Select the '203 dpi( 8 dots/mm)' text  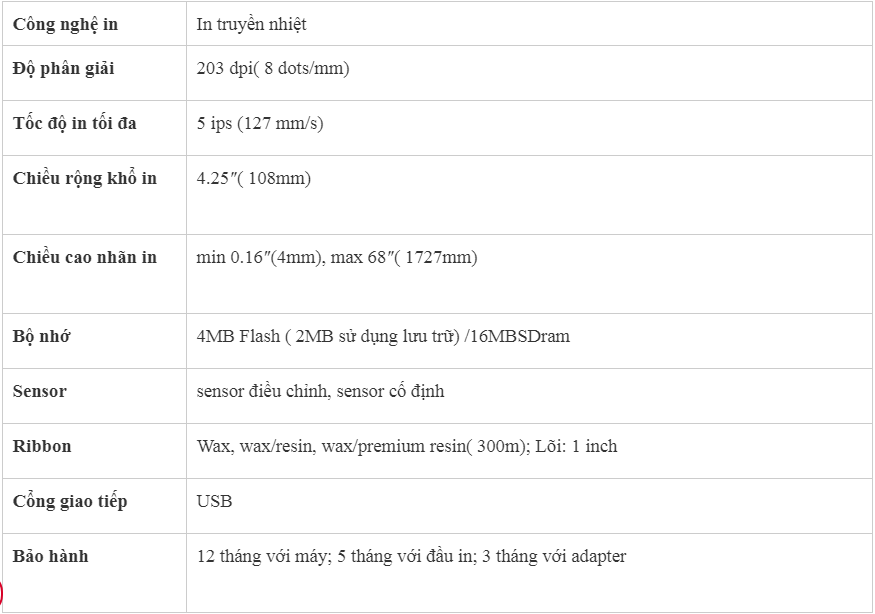coord(273,69)
